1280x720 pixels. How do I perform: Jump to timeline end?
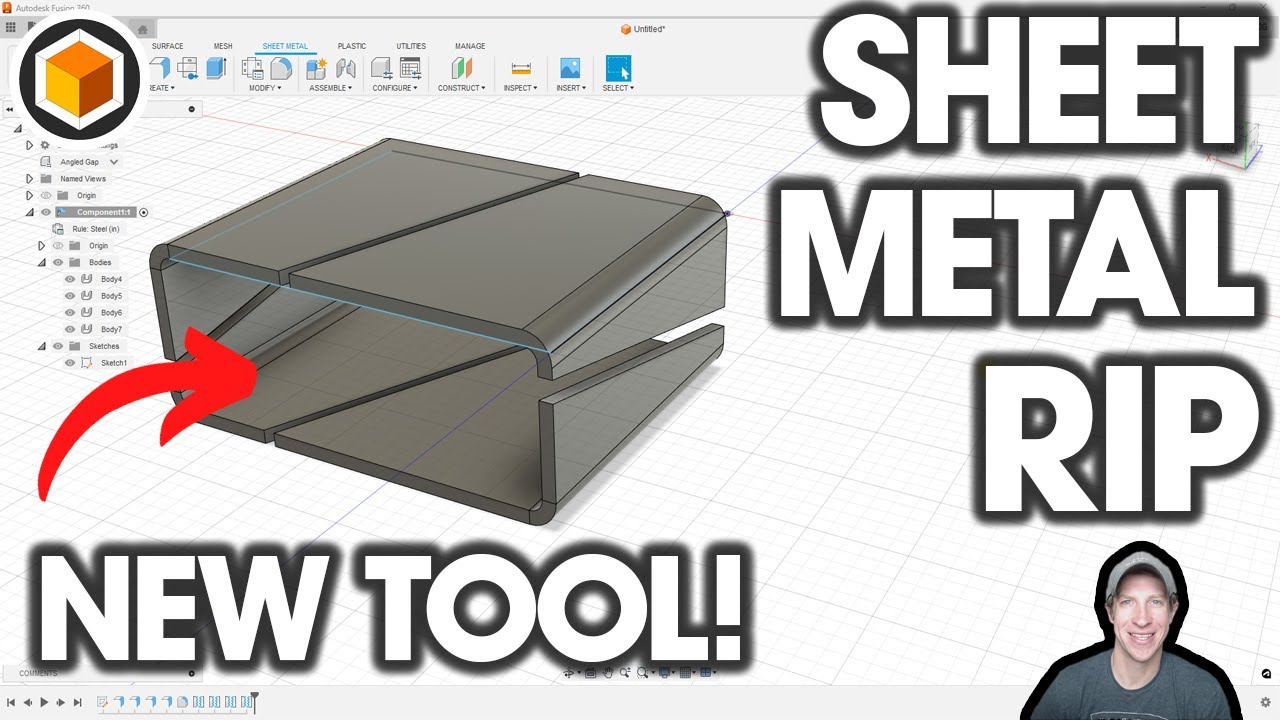pyautogui.click(x=78, y=702)
